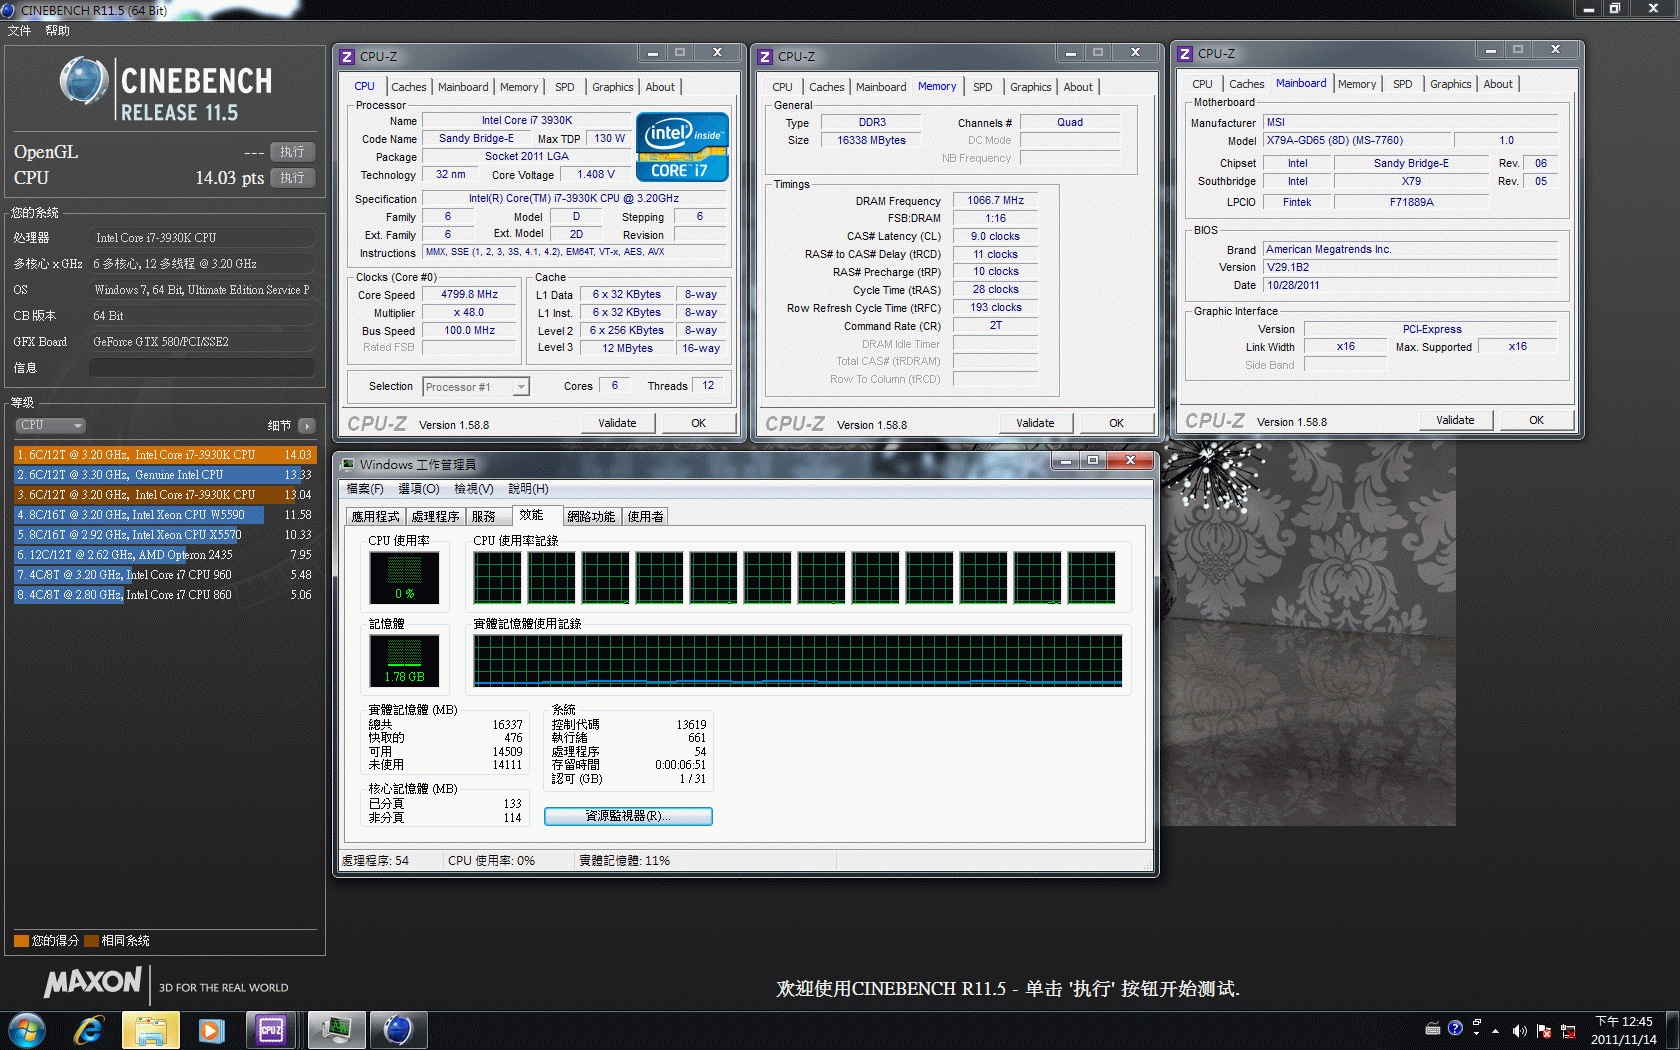This screenshot has width=1680, height=1050.
Task: Switch to 處理程序 tab in Task Manager
Action: tap(436, 517)
